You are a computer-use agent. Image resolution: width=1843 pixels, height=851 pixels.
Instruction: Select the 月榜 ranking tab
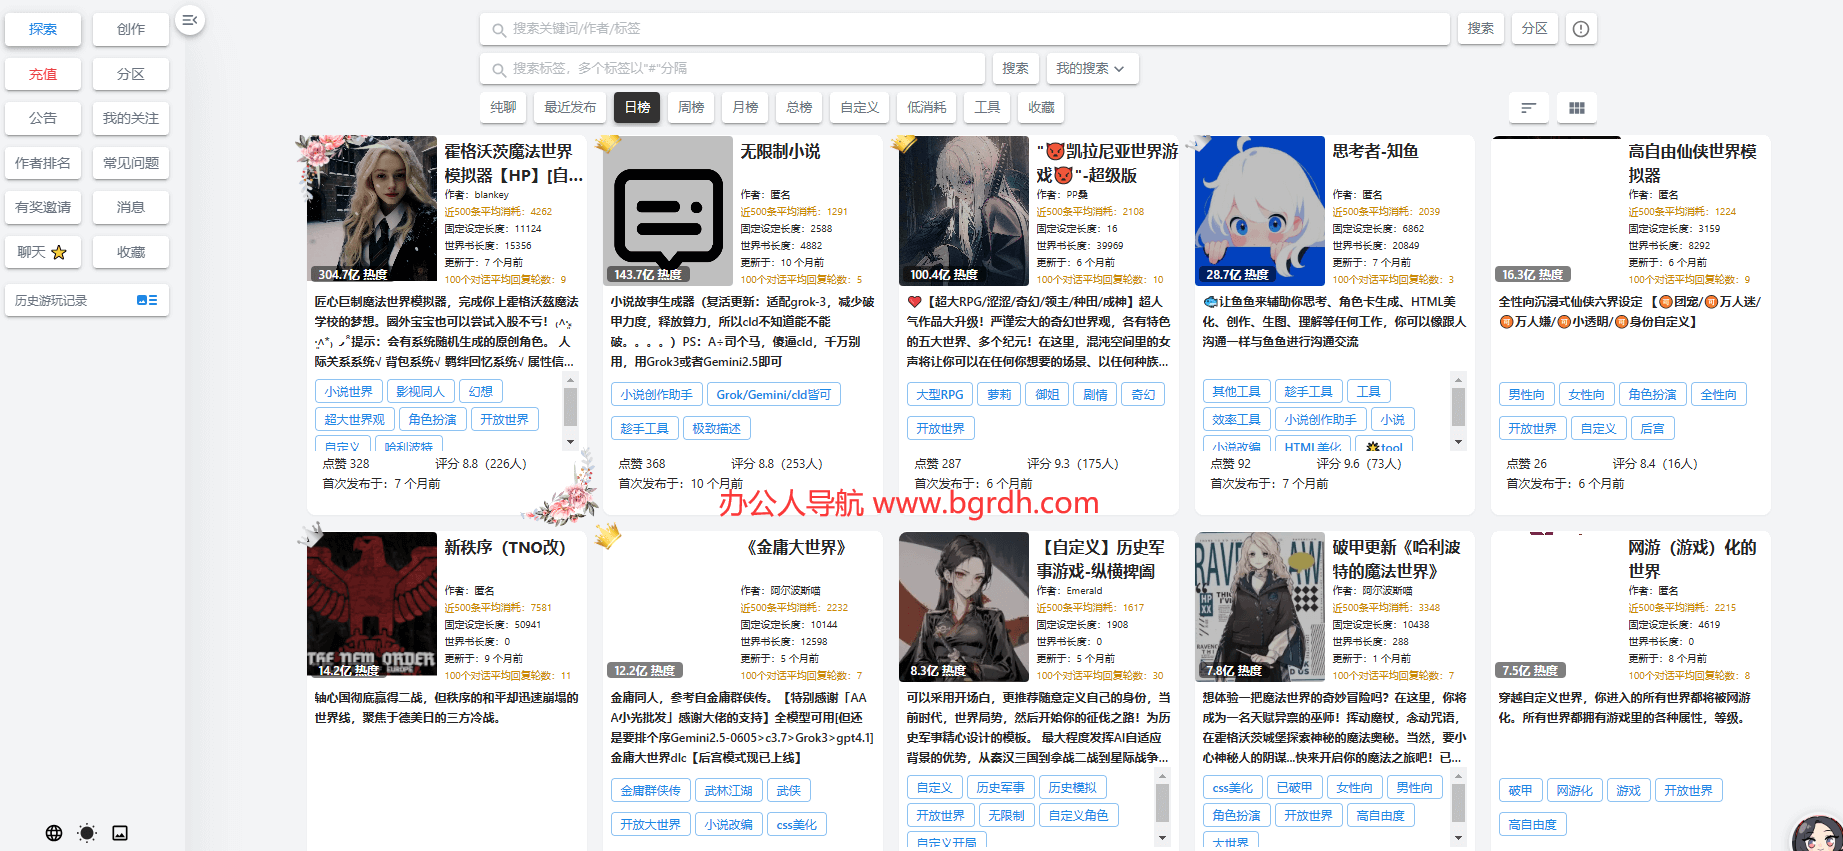tap(745, 107)
